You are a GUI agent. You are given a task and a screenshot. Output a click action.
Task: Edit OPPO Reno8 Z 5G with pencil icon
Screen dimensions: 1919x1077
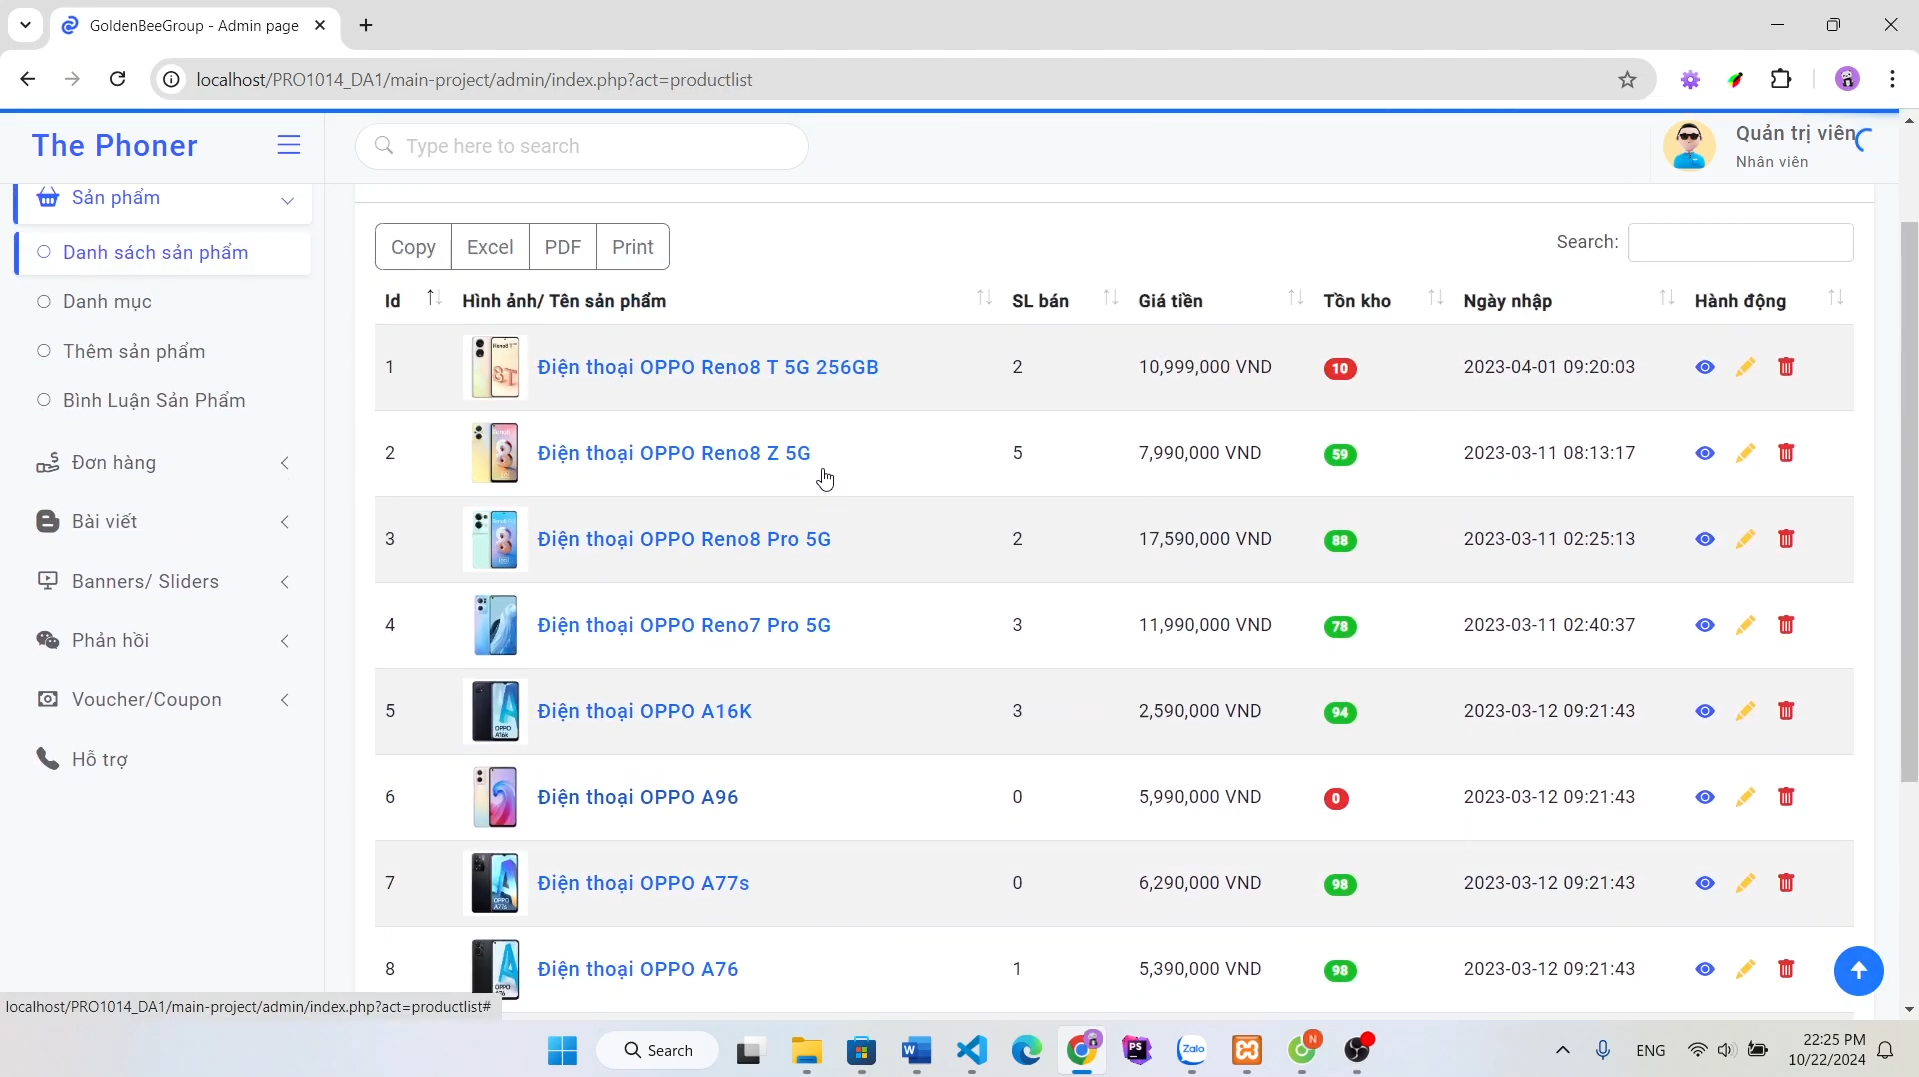(1745, 453)
